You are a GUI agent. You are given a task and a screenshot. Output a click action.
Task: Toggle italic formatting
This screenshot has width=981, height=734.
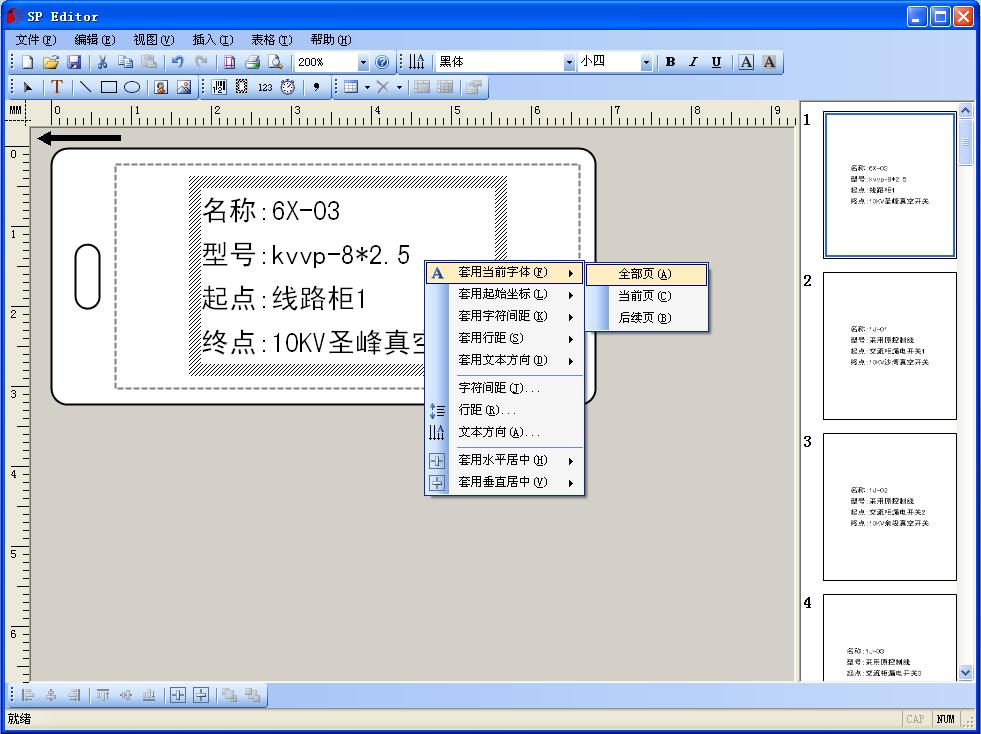(692, 62)
